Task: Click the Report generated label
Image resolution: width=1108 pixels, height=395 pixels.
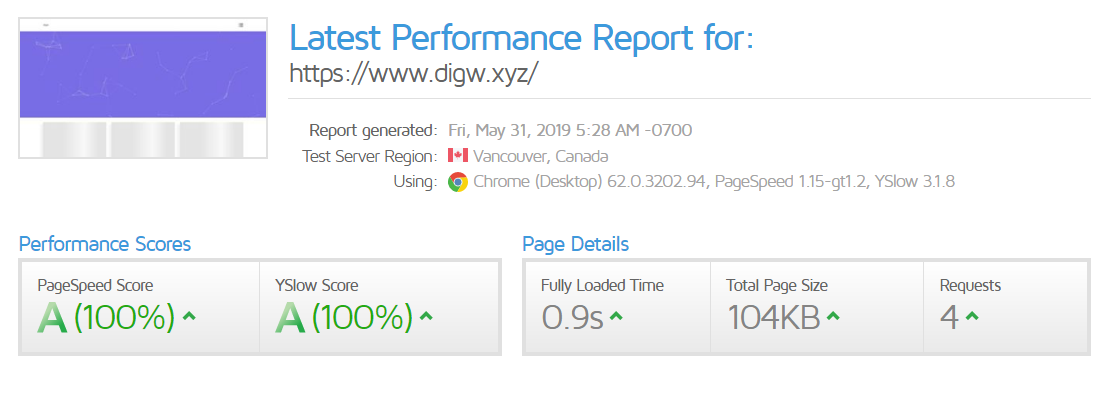Action: (373, 131)
